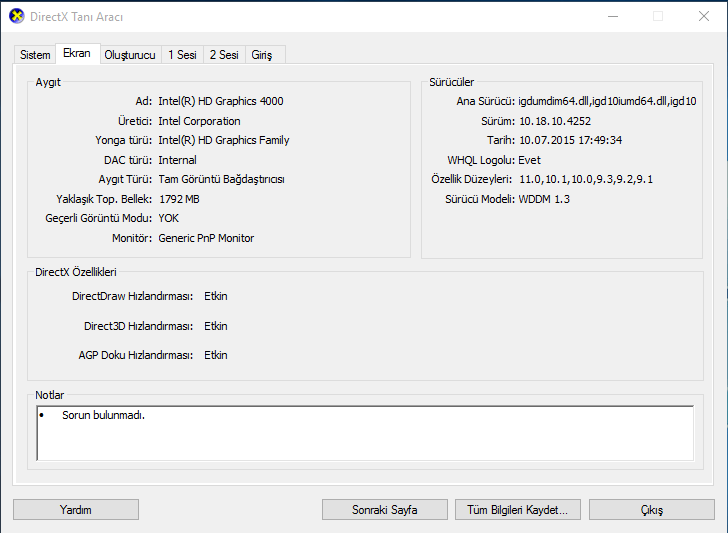Click 'Etkin' next to DirectDraw Hızlandırması
The width and height of the screenshot is (728, 533).
(216, 296)
